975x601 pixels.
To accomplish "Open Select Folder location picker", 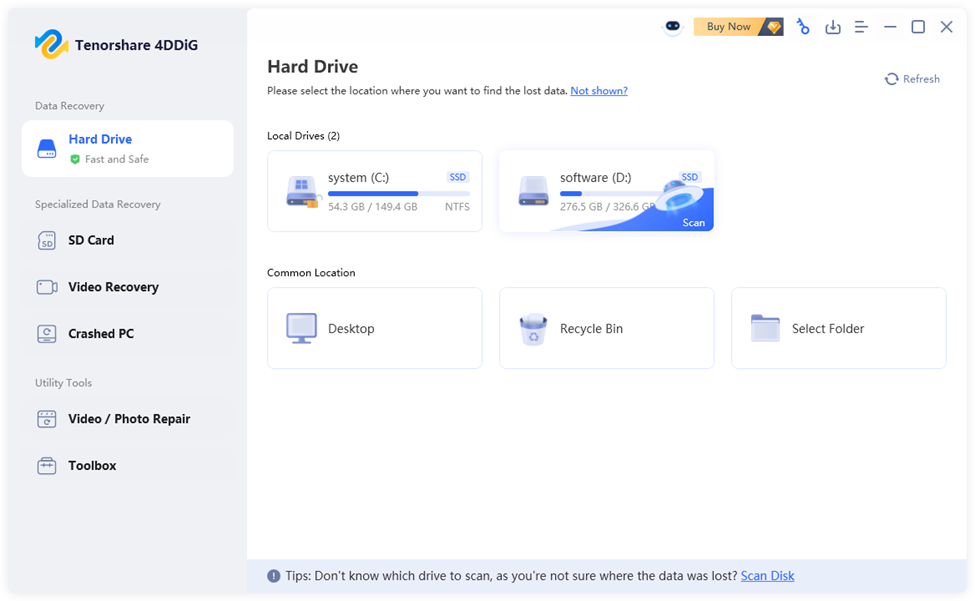I will coord(838,328).
